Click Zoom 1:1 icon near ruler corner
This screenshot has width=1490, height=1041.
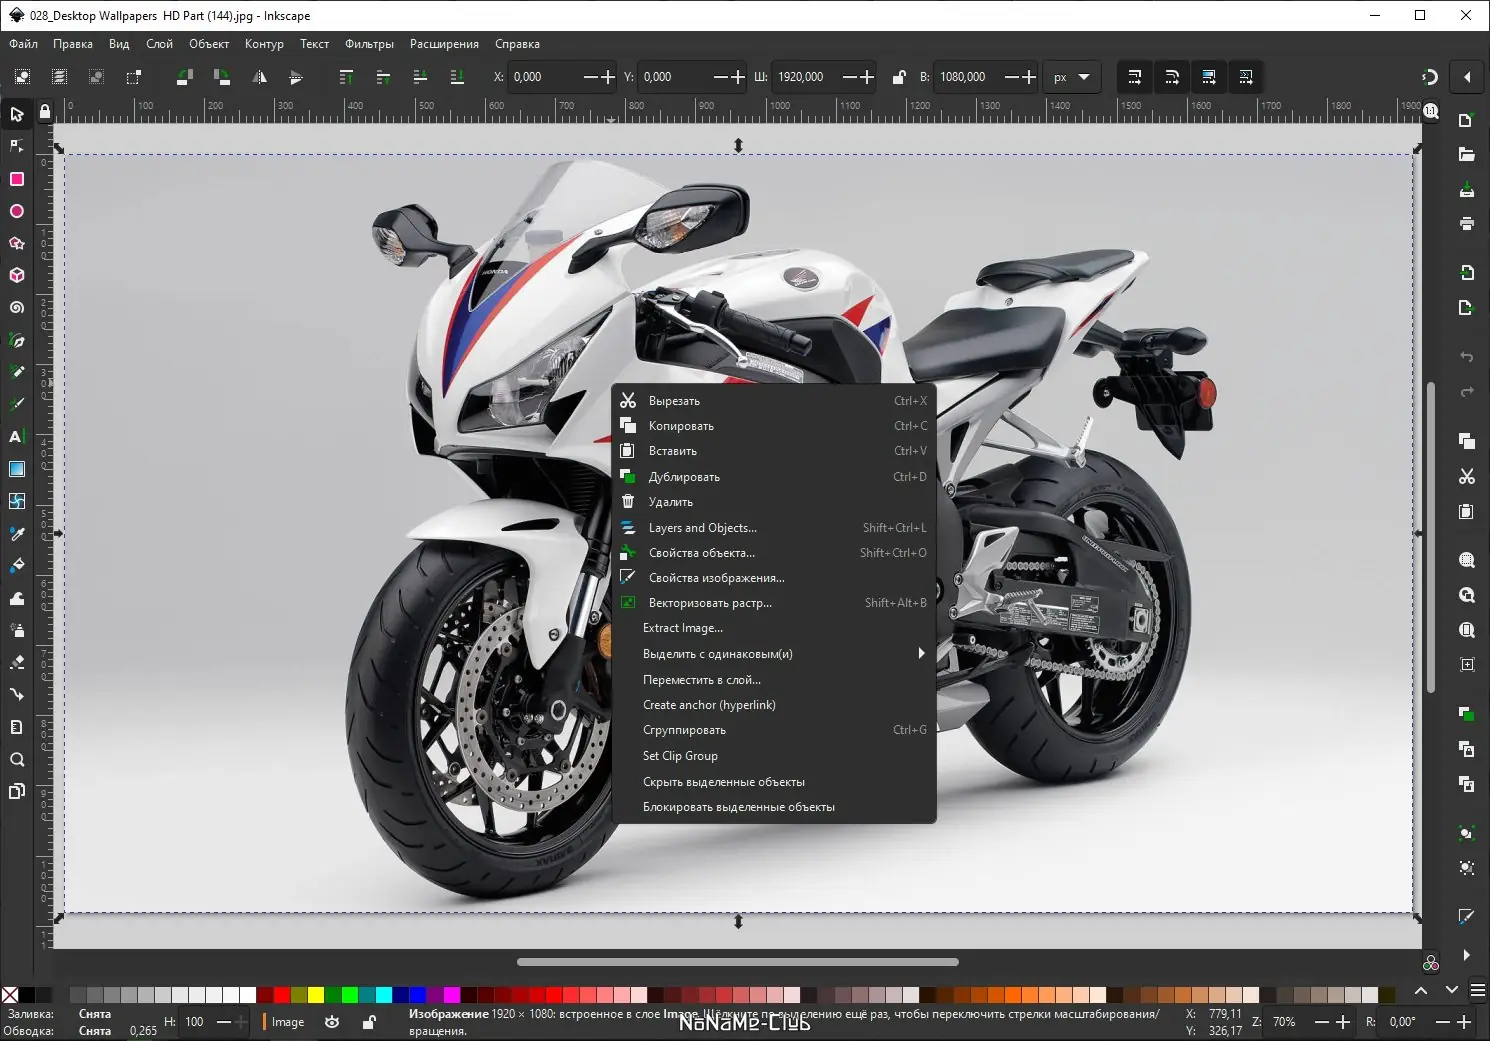[x=1431, y=111]
